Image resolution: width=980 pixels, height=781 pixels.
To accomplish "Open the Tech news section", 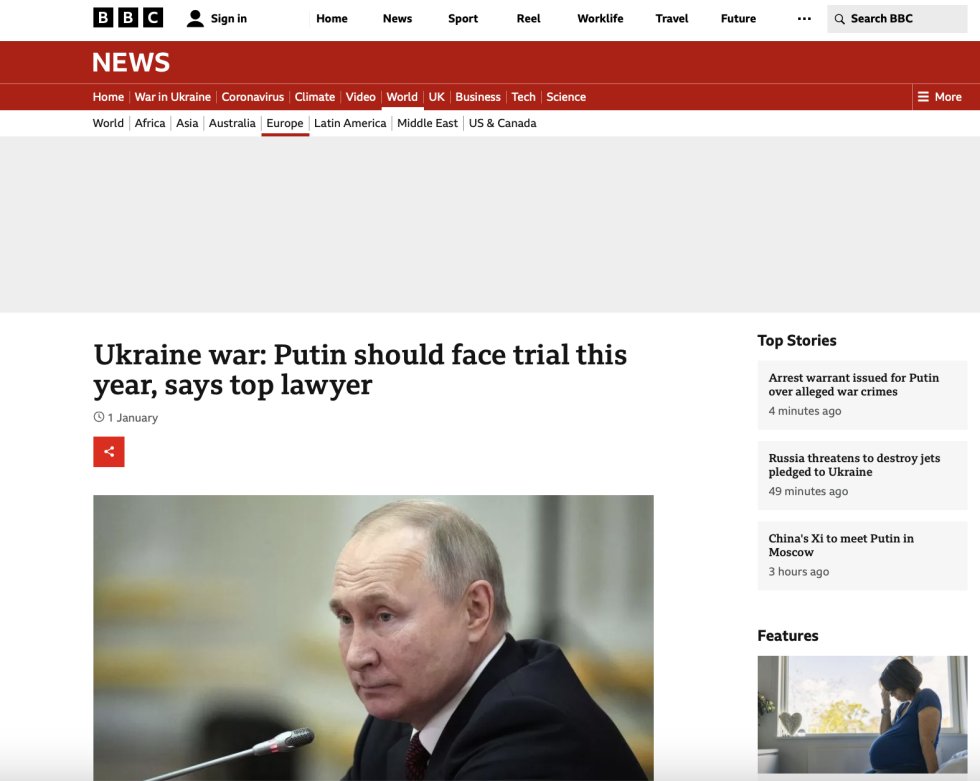I will [x=523, y=97].
